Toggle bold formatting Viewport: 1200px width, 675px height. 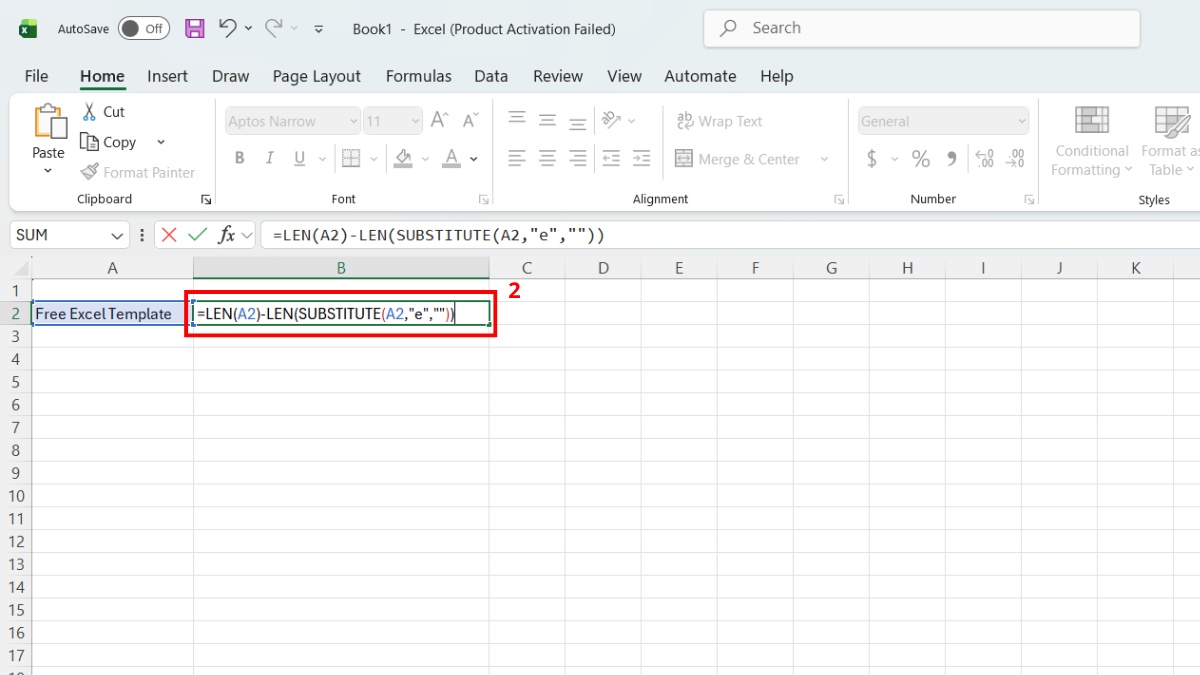pos(239,158)
